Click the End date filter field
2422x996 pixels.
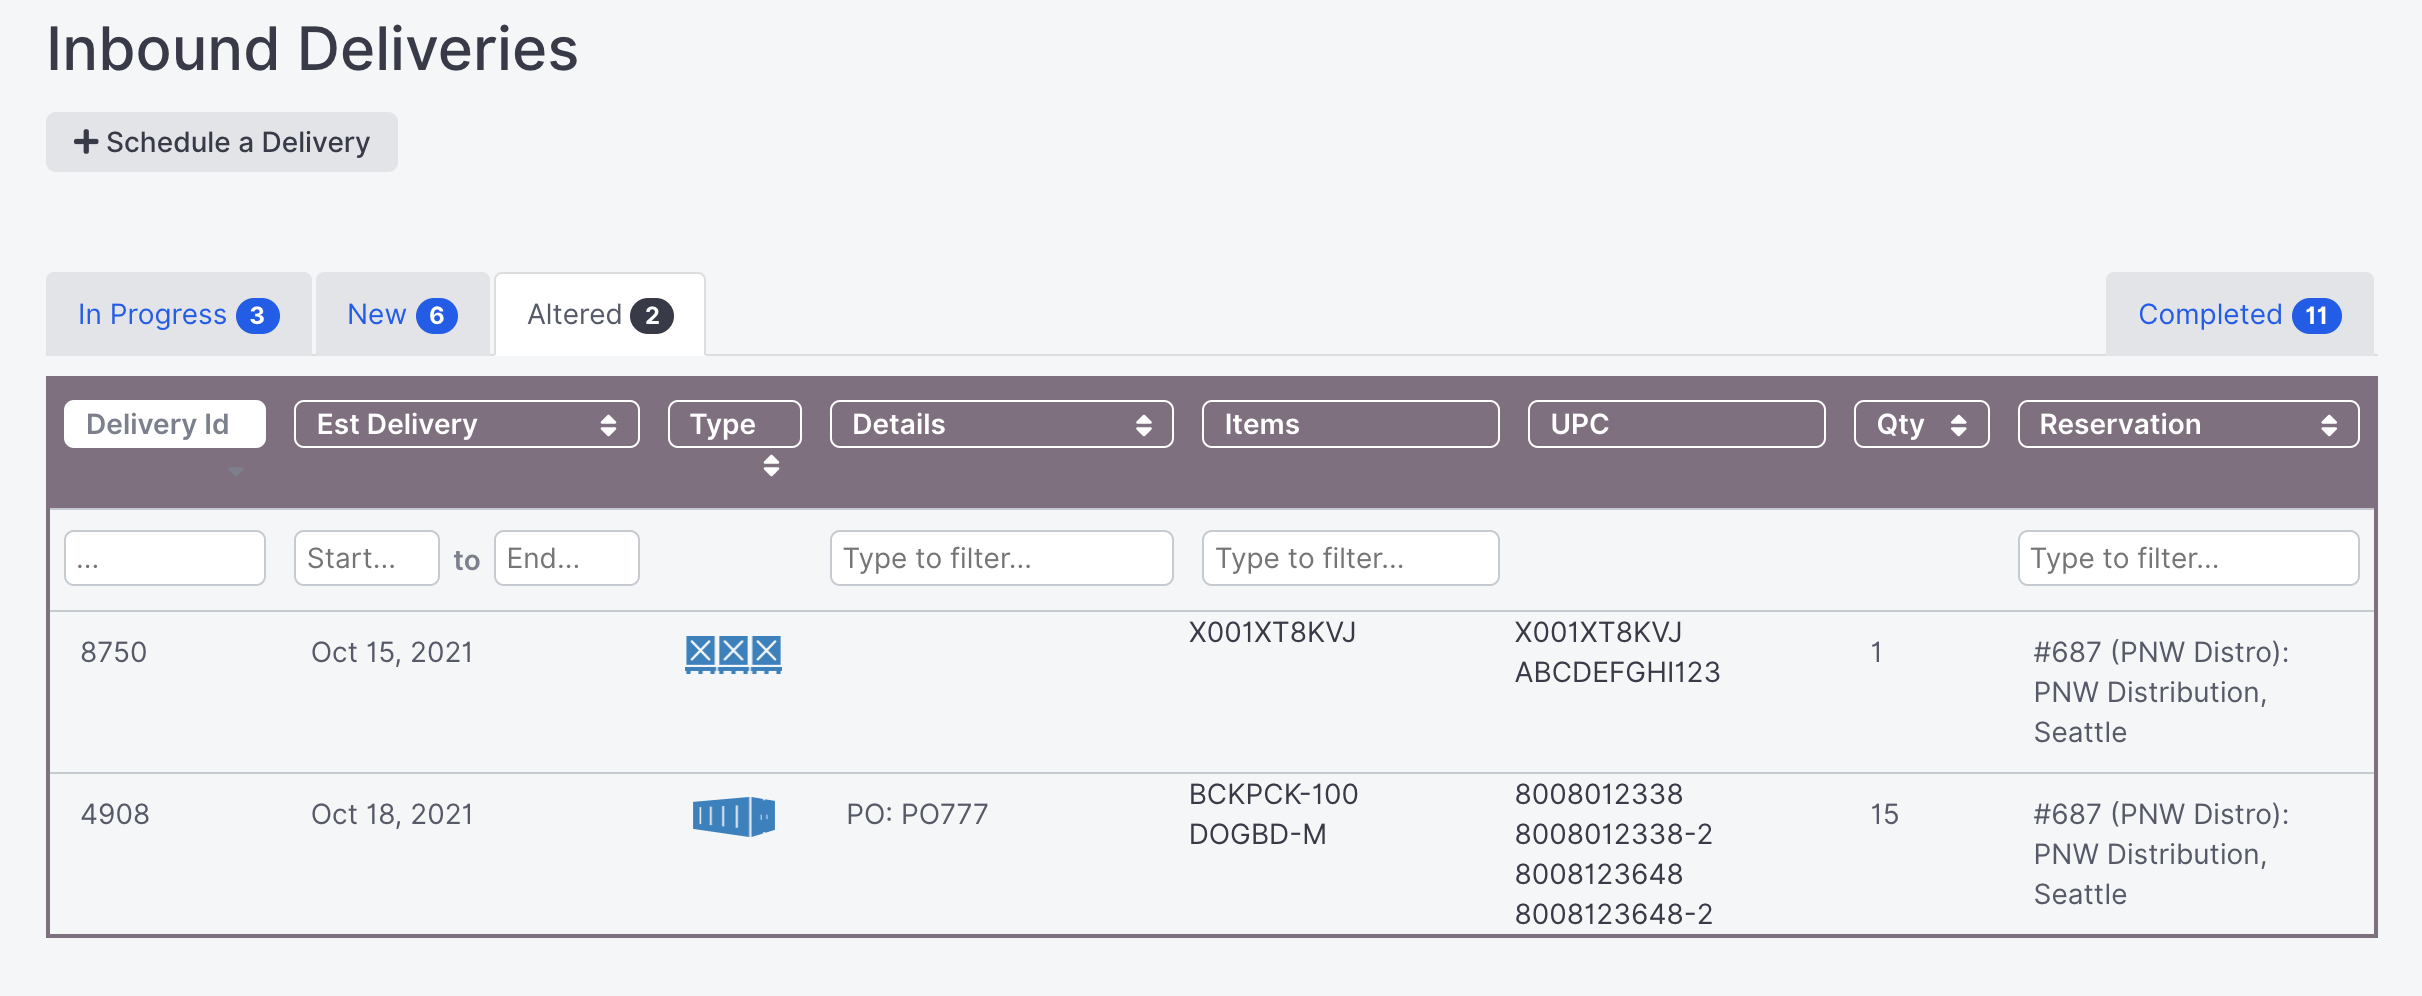click(567, 558)
